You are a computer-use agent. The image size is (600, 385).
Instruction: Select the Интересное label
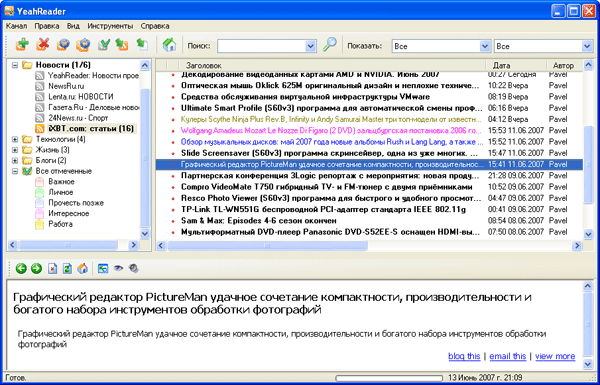coord(68,214)
